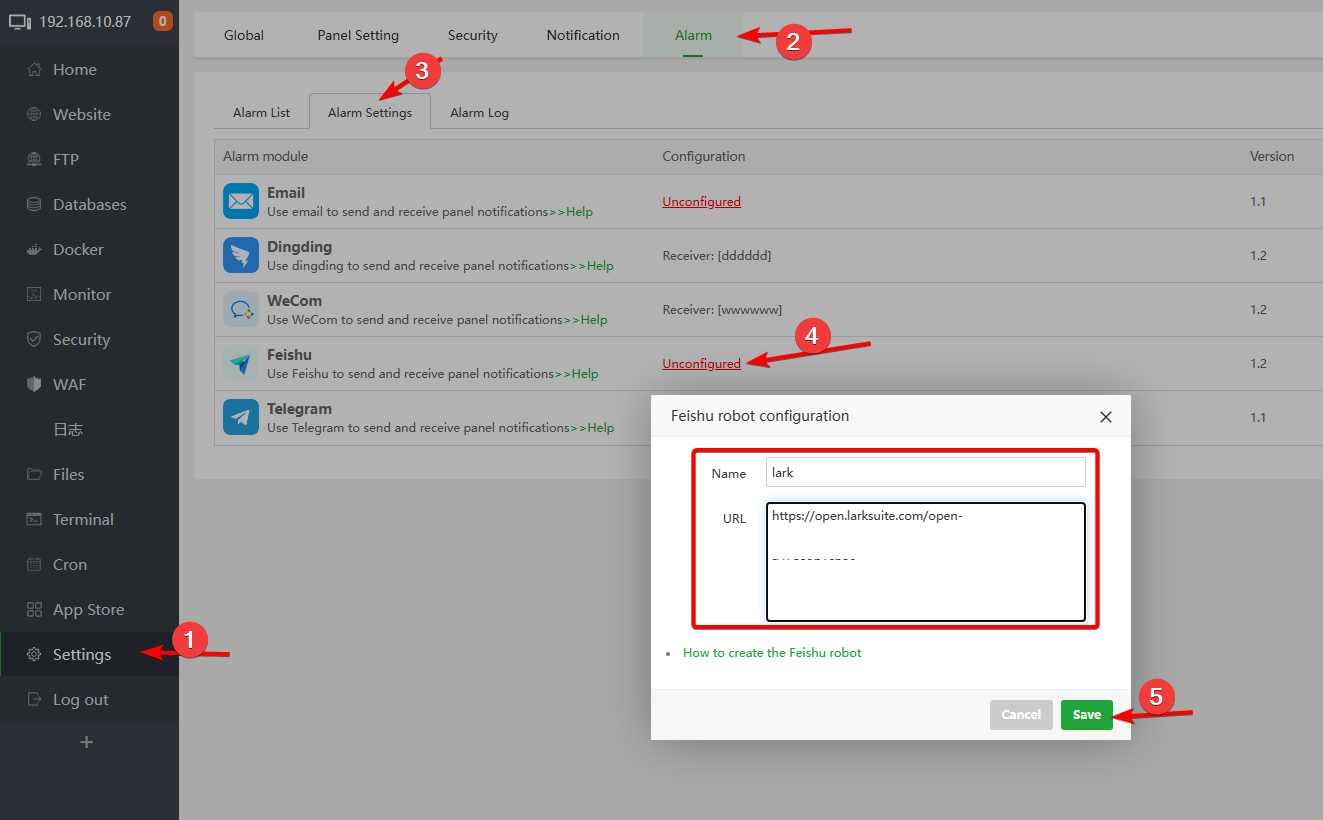This screenshot has height=820, width=1323.
Task: Click the Name input field containing lark
Action: 926,472
